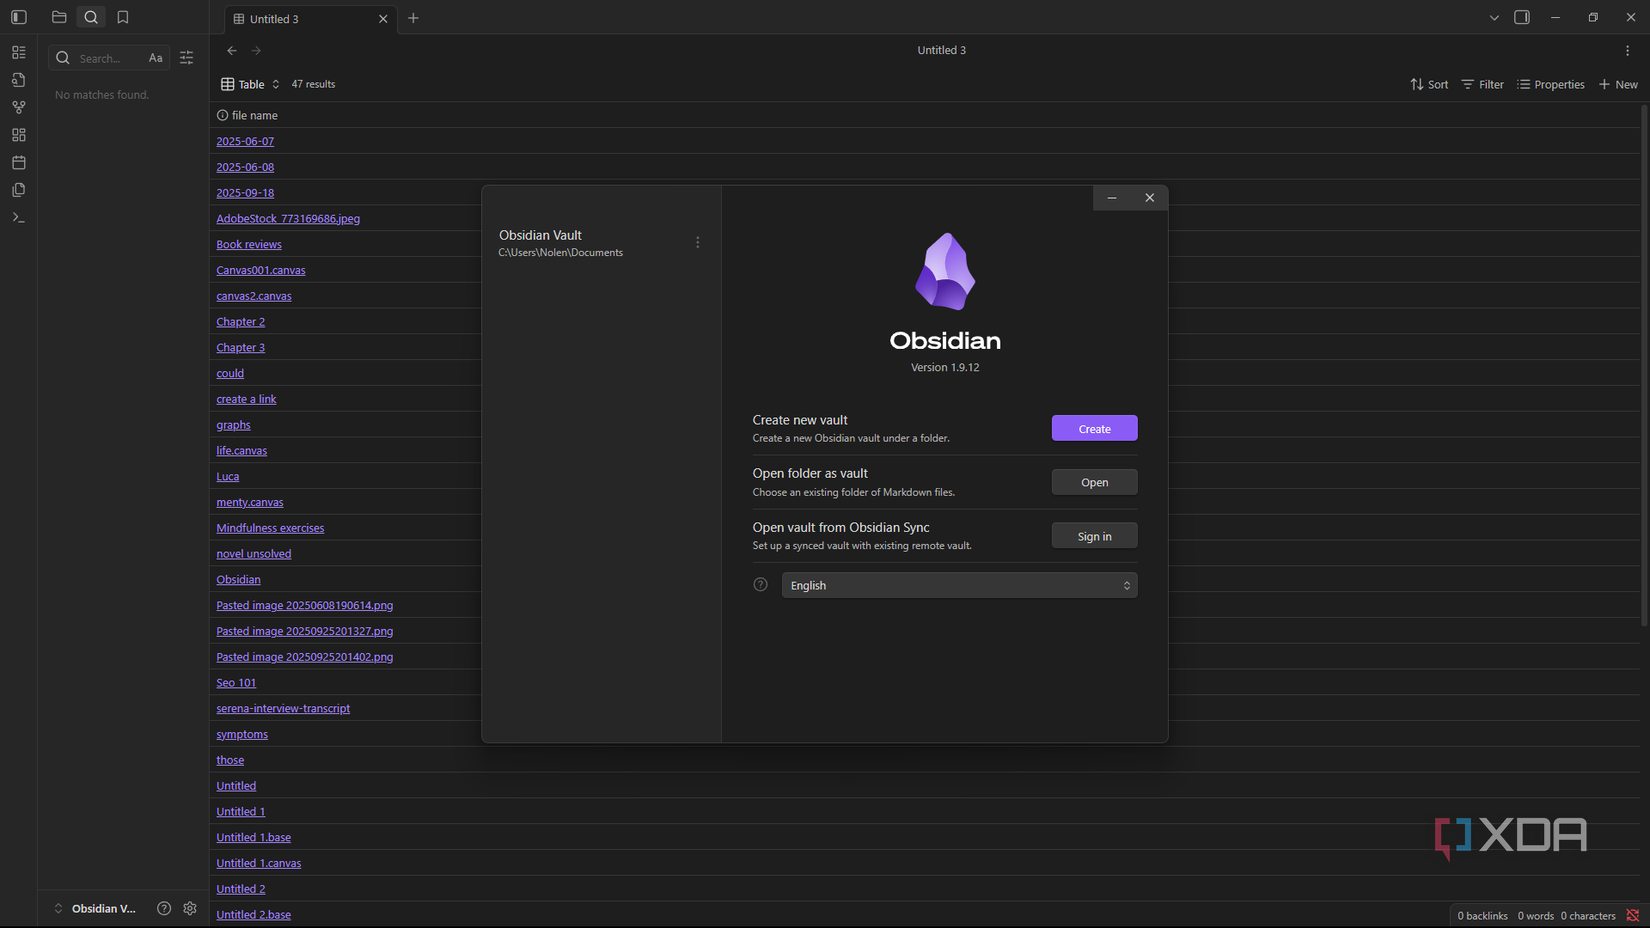Click the 0 words status item
1650x928 pixels.
pos(1535,915)
